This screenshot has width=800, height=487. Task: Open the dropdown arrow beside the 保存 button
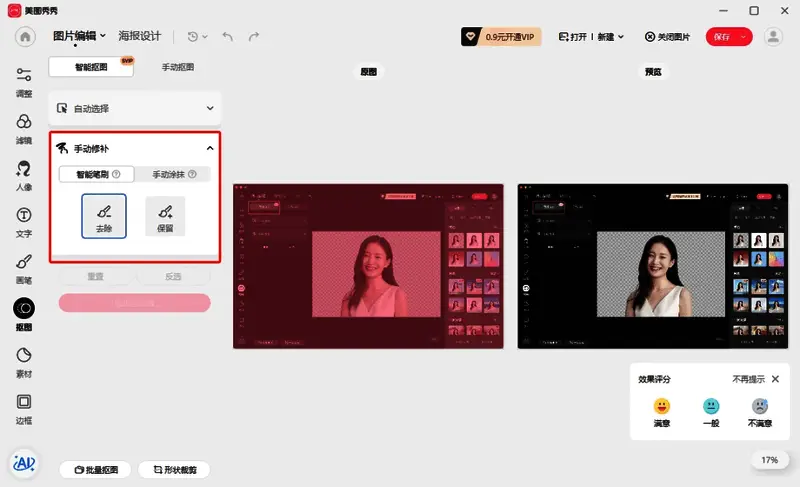tap(743, 37)
